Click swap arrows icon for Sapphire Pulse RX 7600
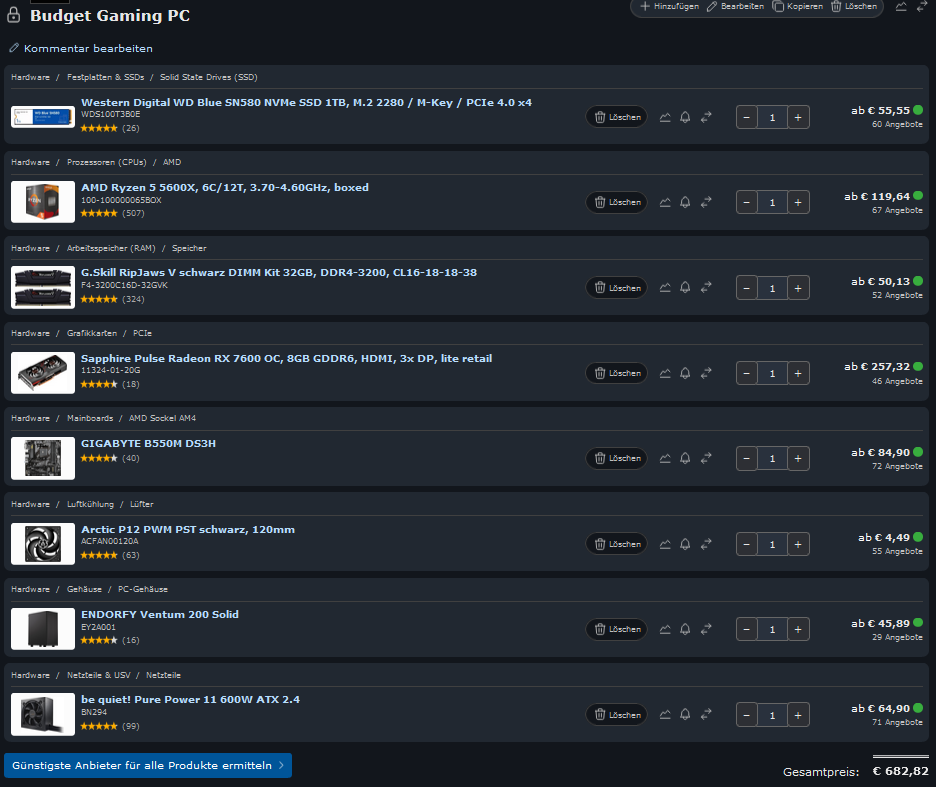This screenshot has width=936, height=787. click(x=706, y=373)
